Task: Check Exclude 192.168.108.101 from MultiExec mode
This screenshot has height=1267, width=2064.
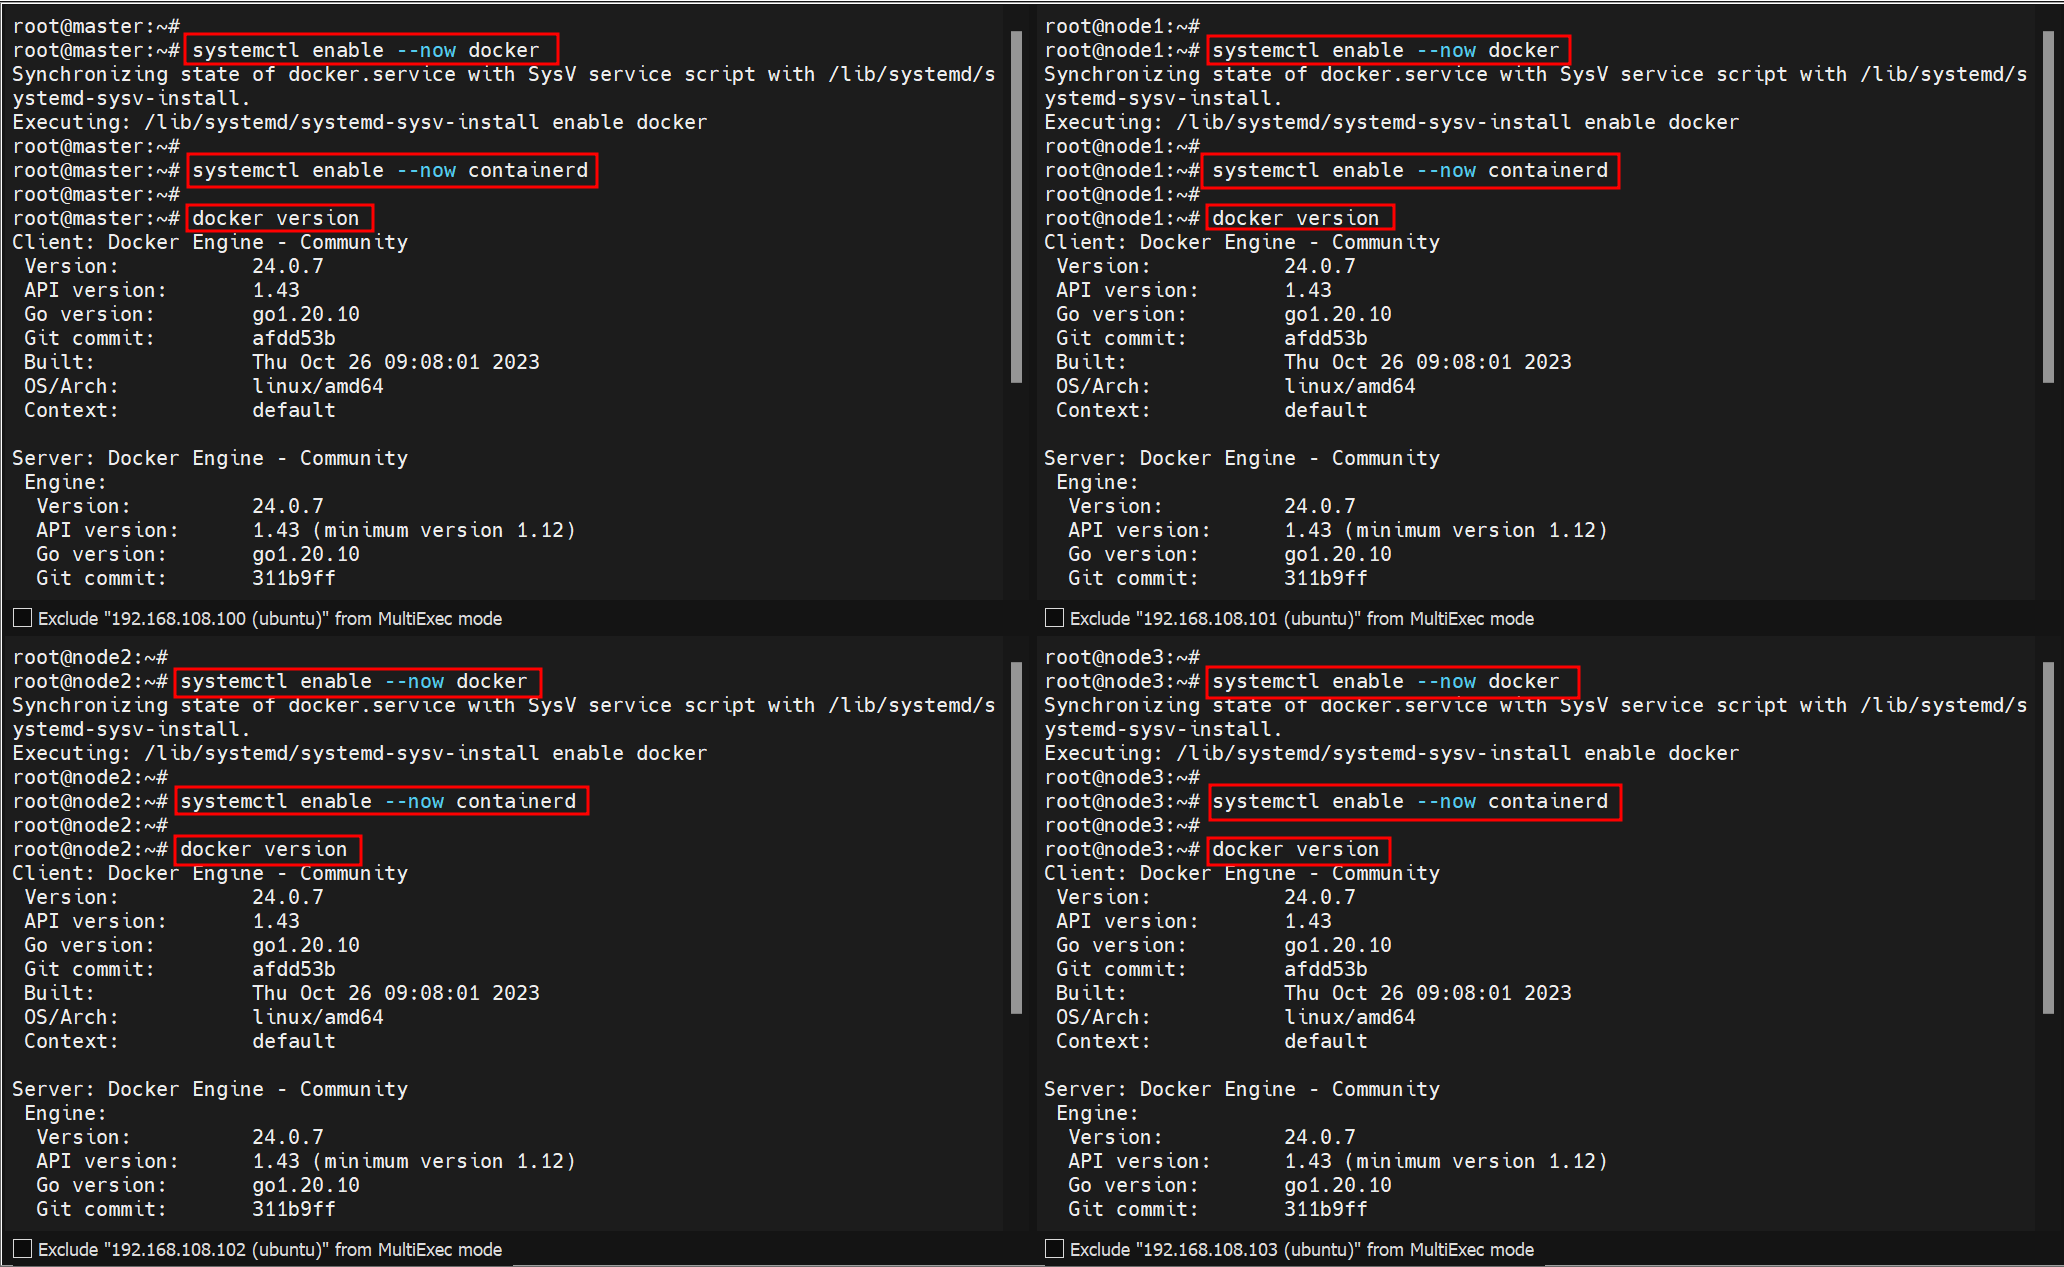Action: (x=1054, y=618)
